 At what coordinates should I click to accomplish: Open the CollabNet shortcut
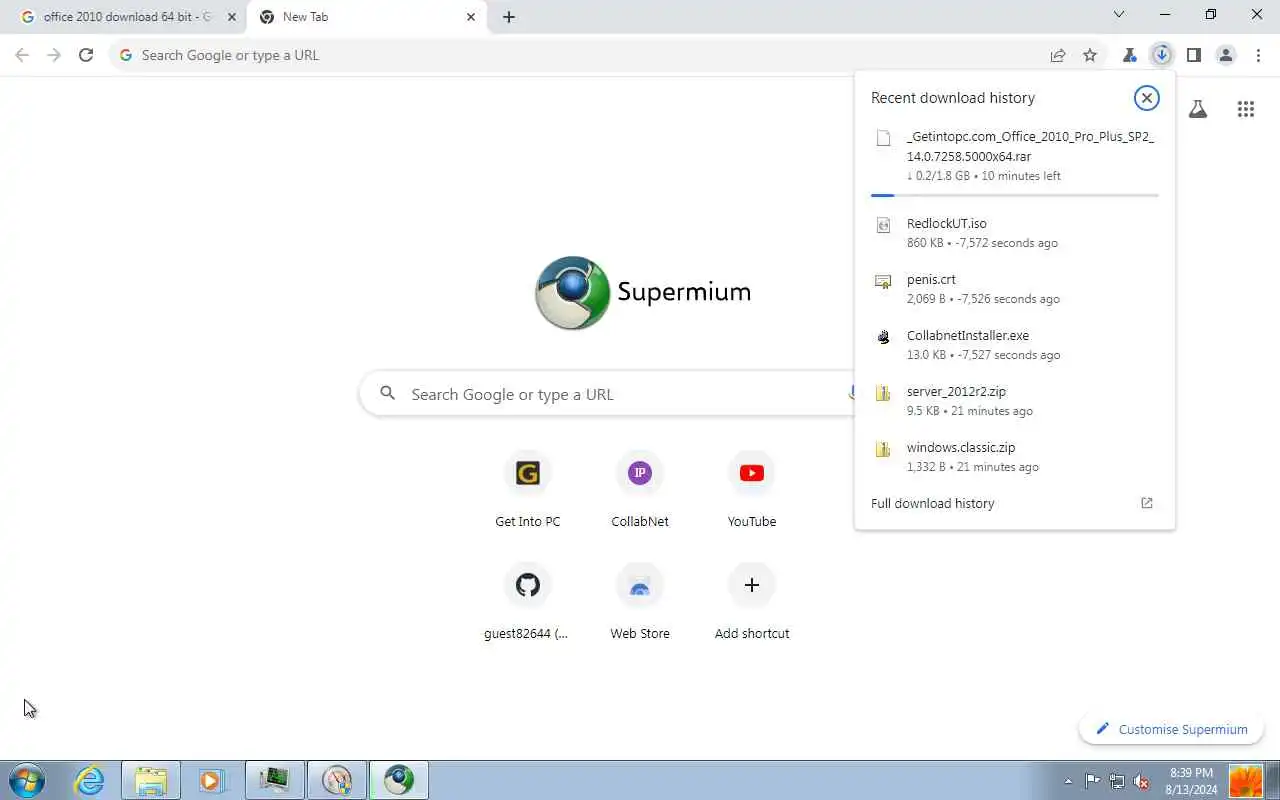coord(640,488)
